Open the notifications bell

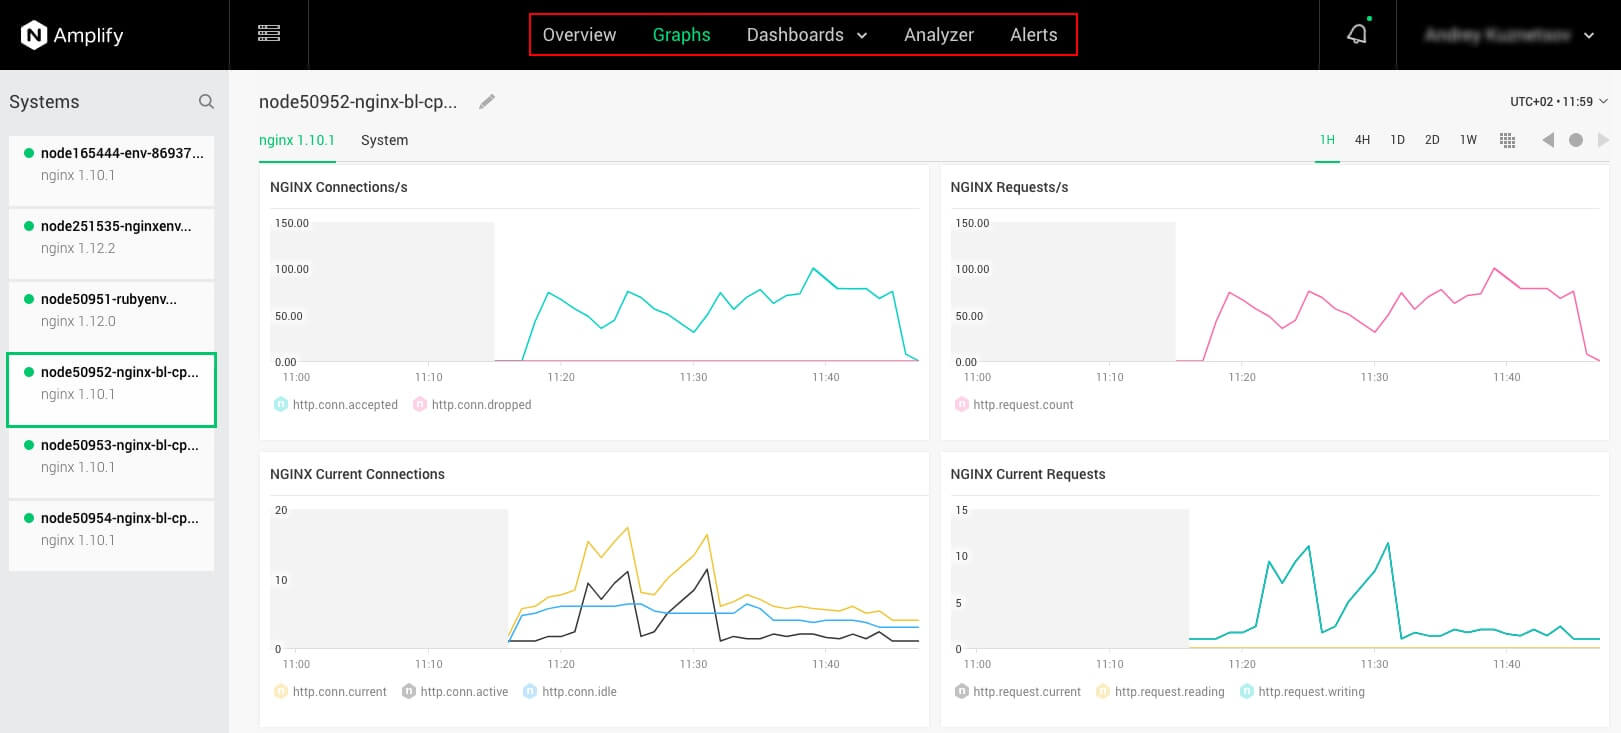click(1357, 34)
